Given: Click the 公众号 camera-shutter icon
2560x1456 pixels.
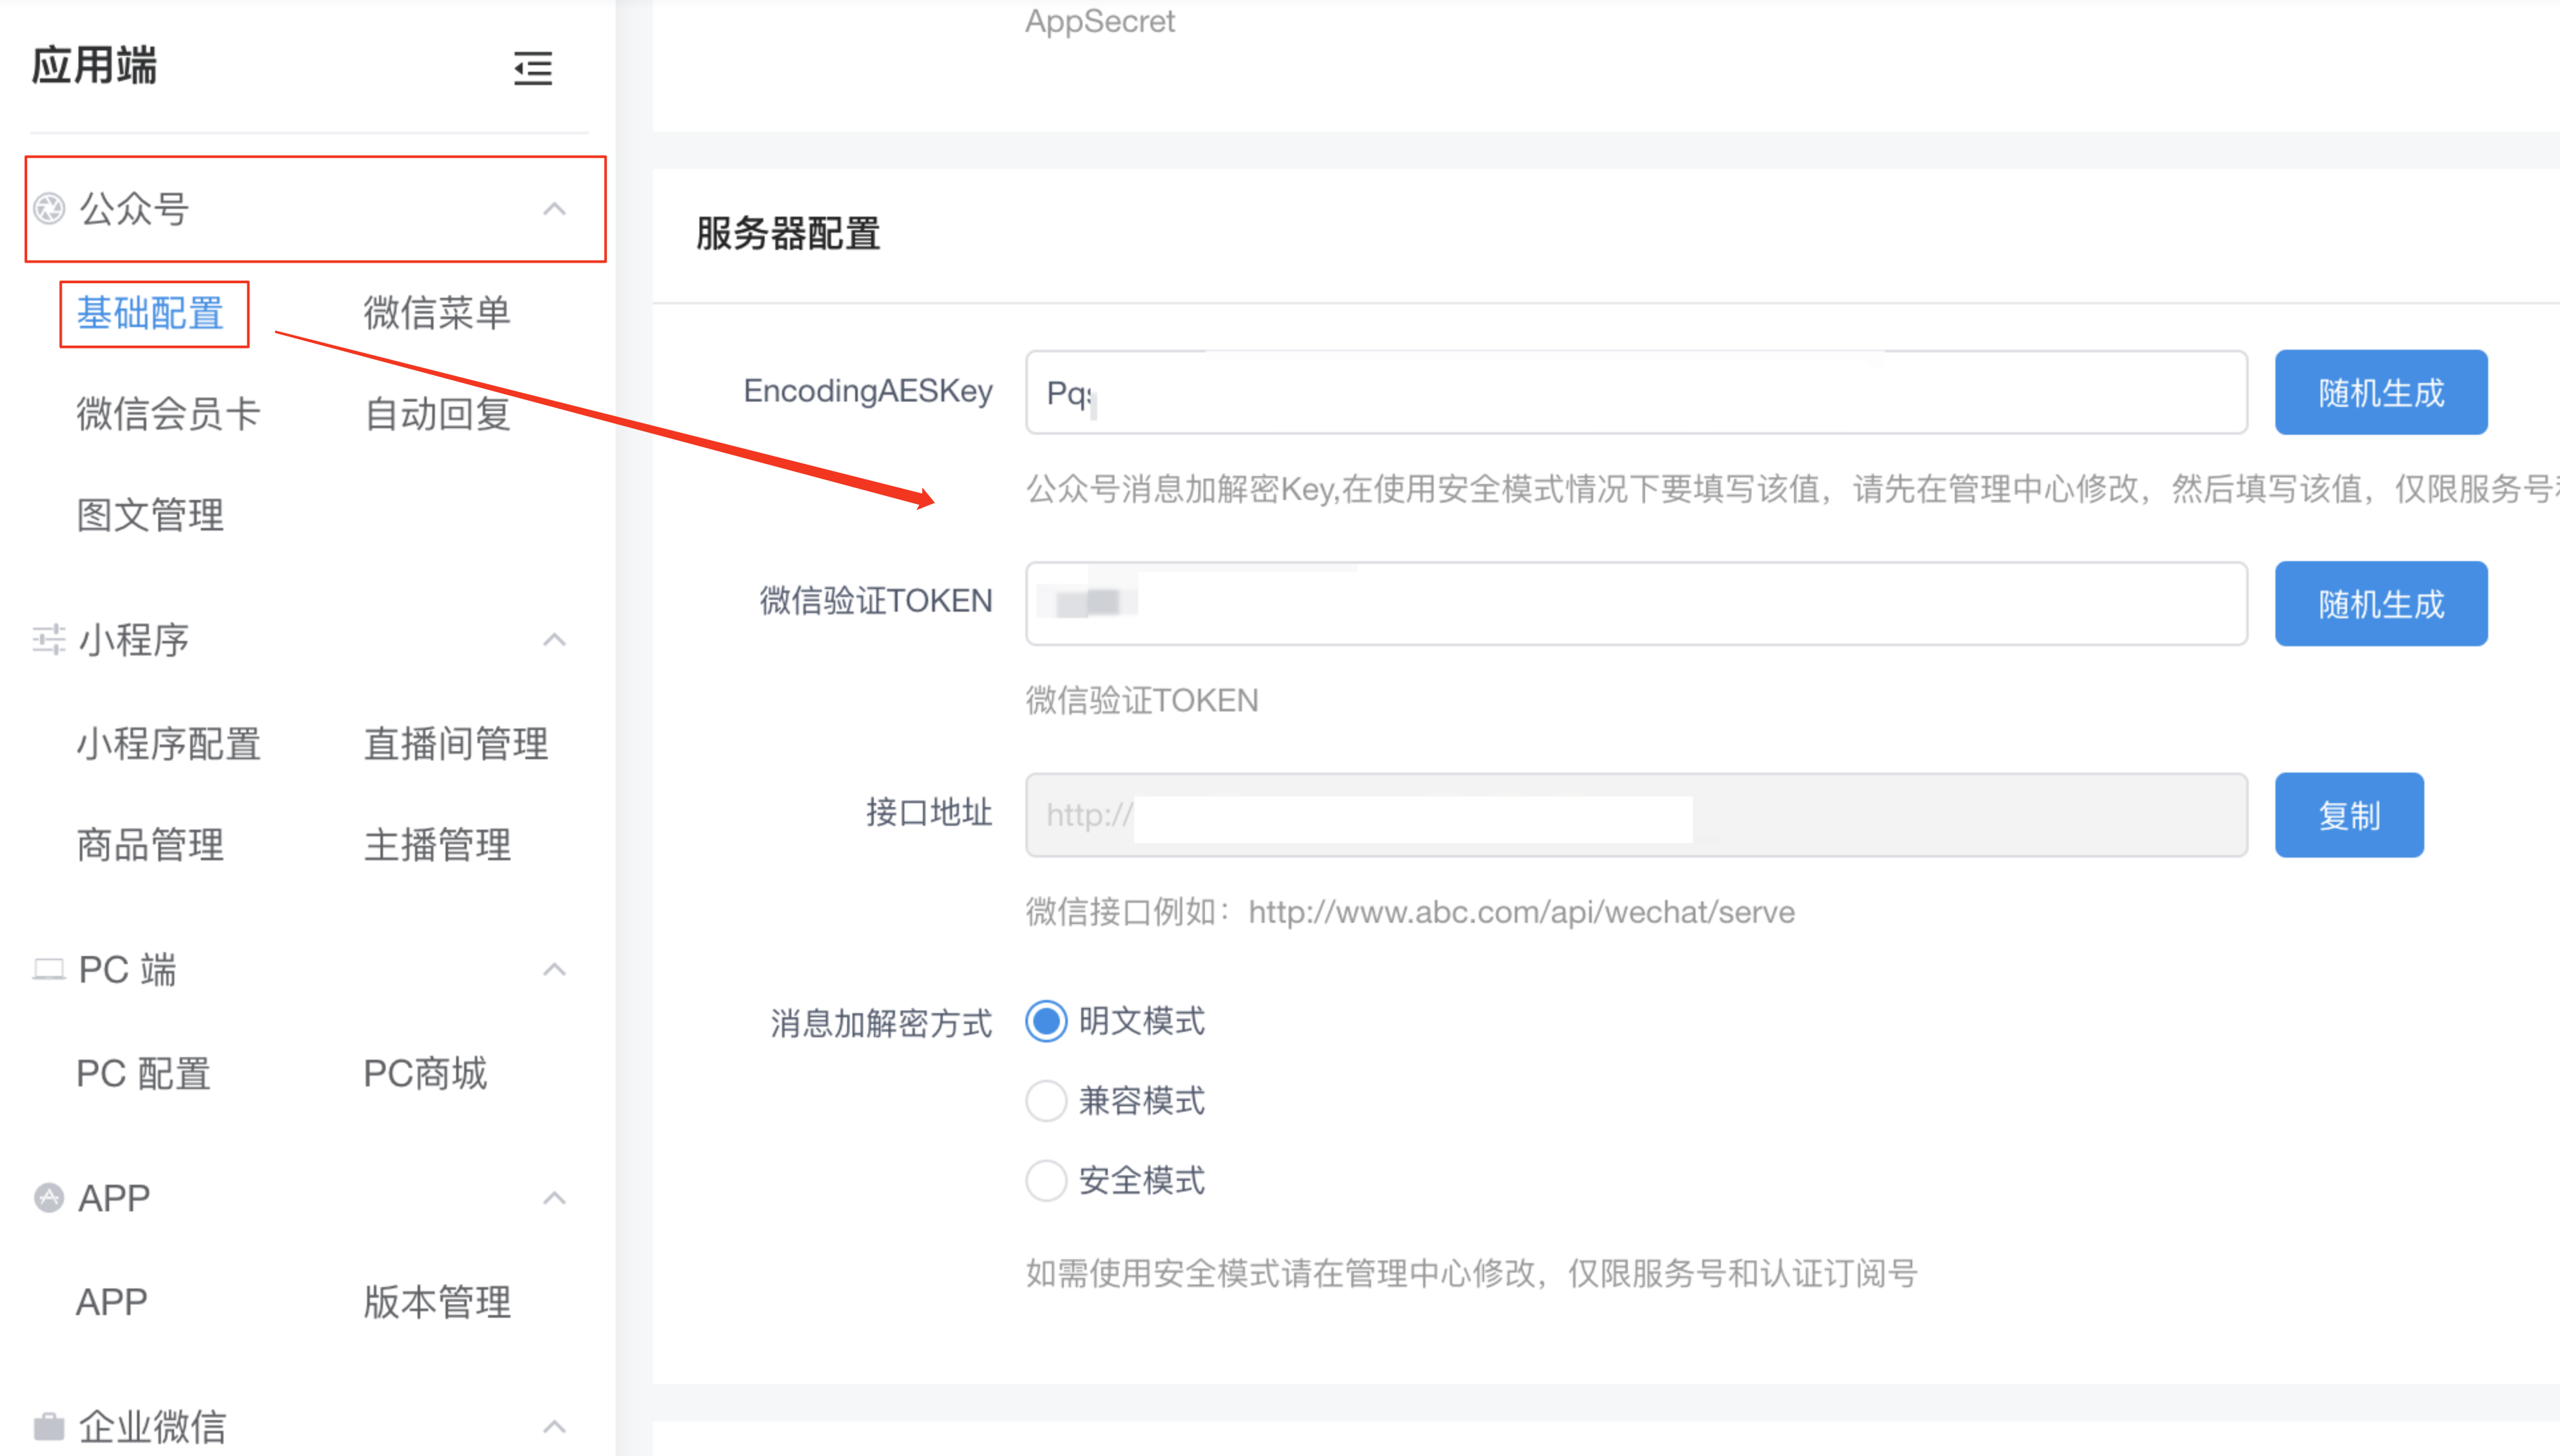Looking at the screenshot, I should pyautogui.click(x=49, y=209).
